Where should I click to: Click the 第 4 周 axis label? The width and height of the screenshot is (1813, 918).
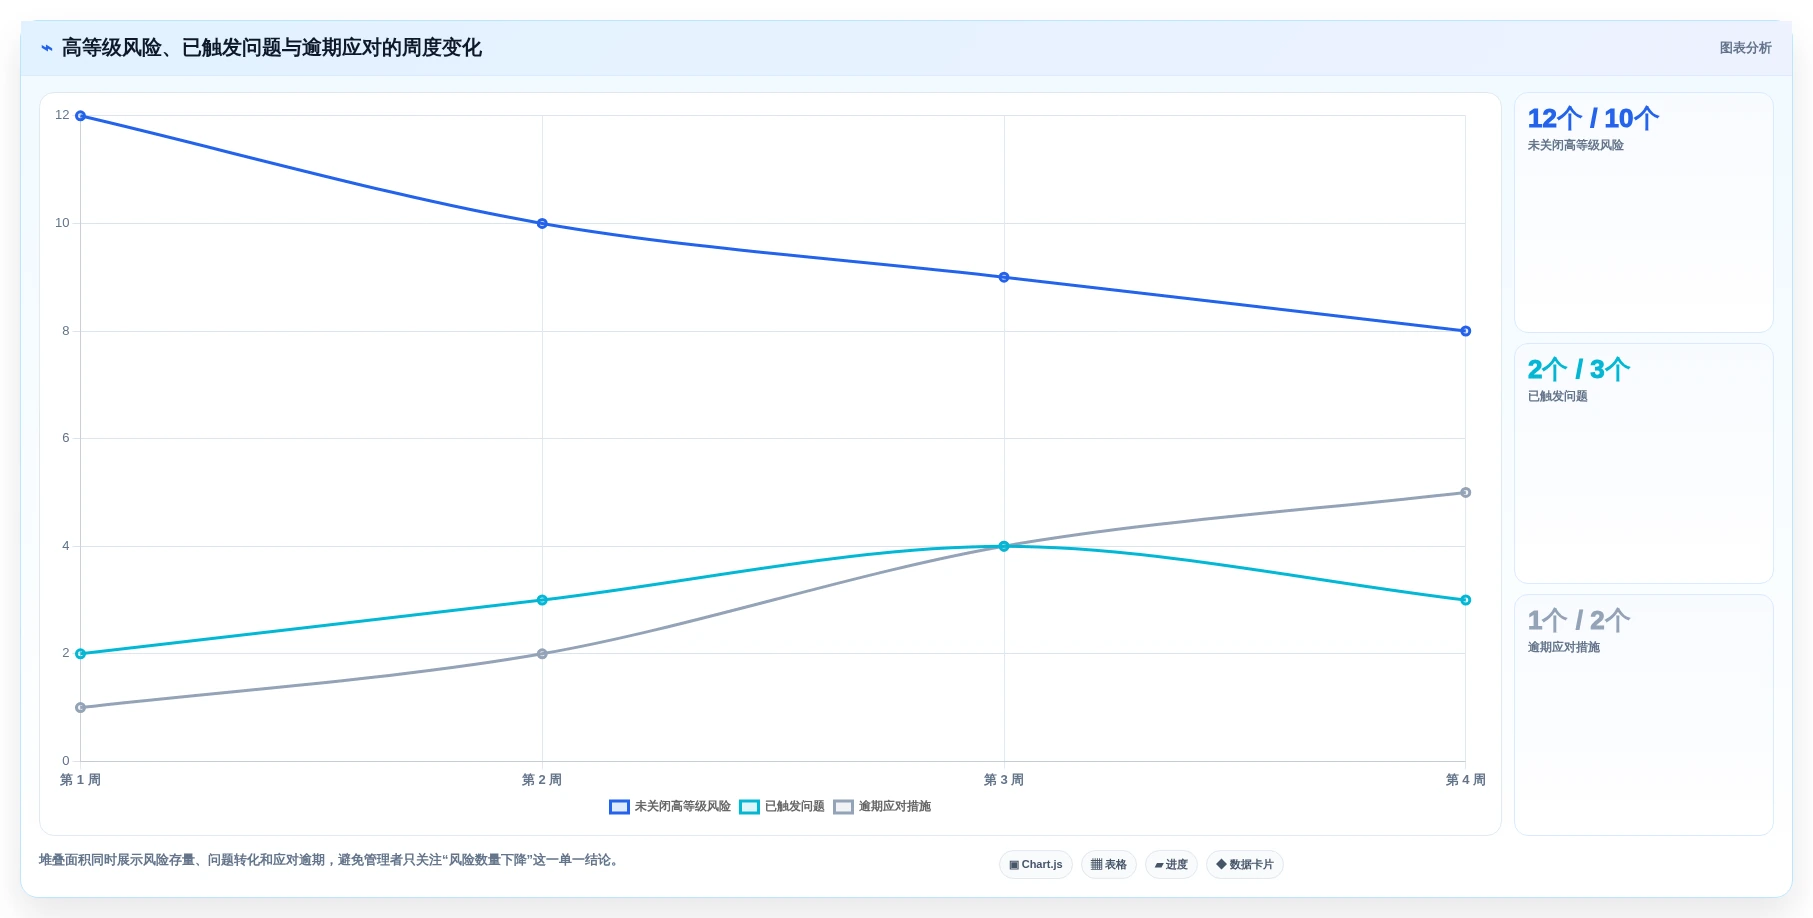tap(1466, 780)
